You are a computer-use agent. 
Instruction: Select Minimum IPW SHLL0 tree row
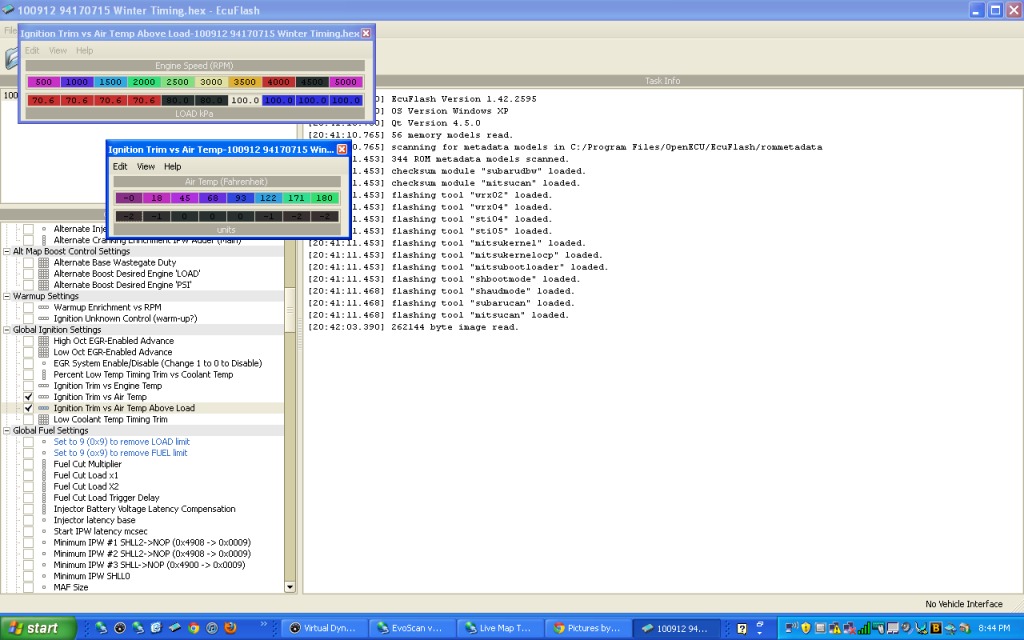pyautogui.click(x=91, y=576)
